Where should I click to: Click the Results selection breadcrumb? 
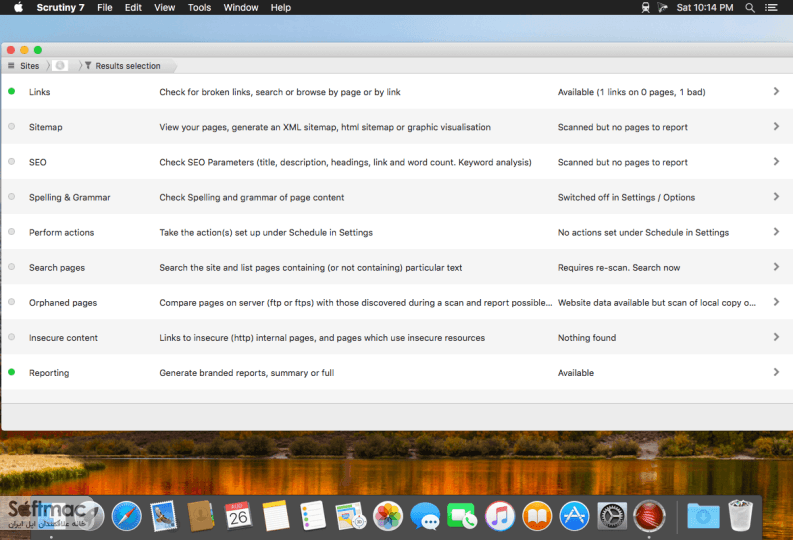127,66
